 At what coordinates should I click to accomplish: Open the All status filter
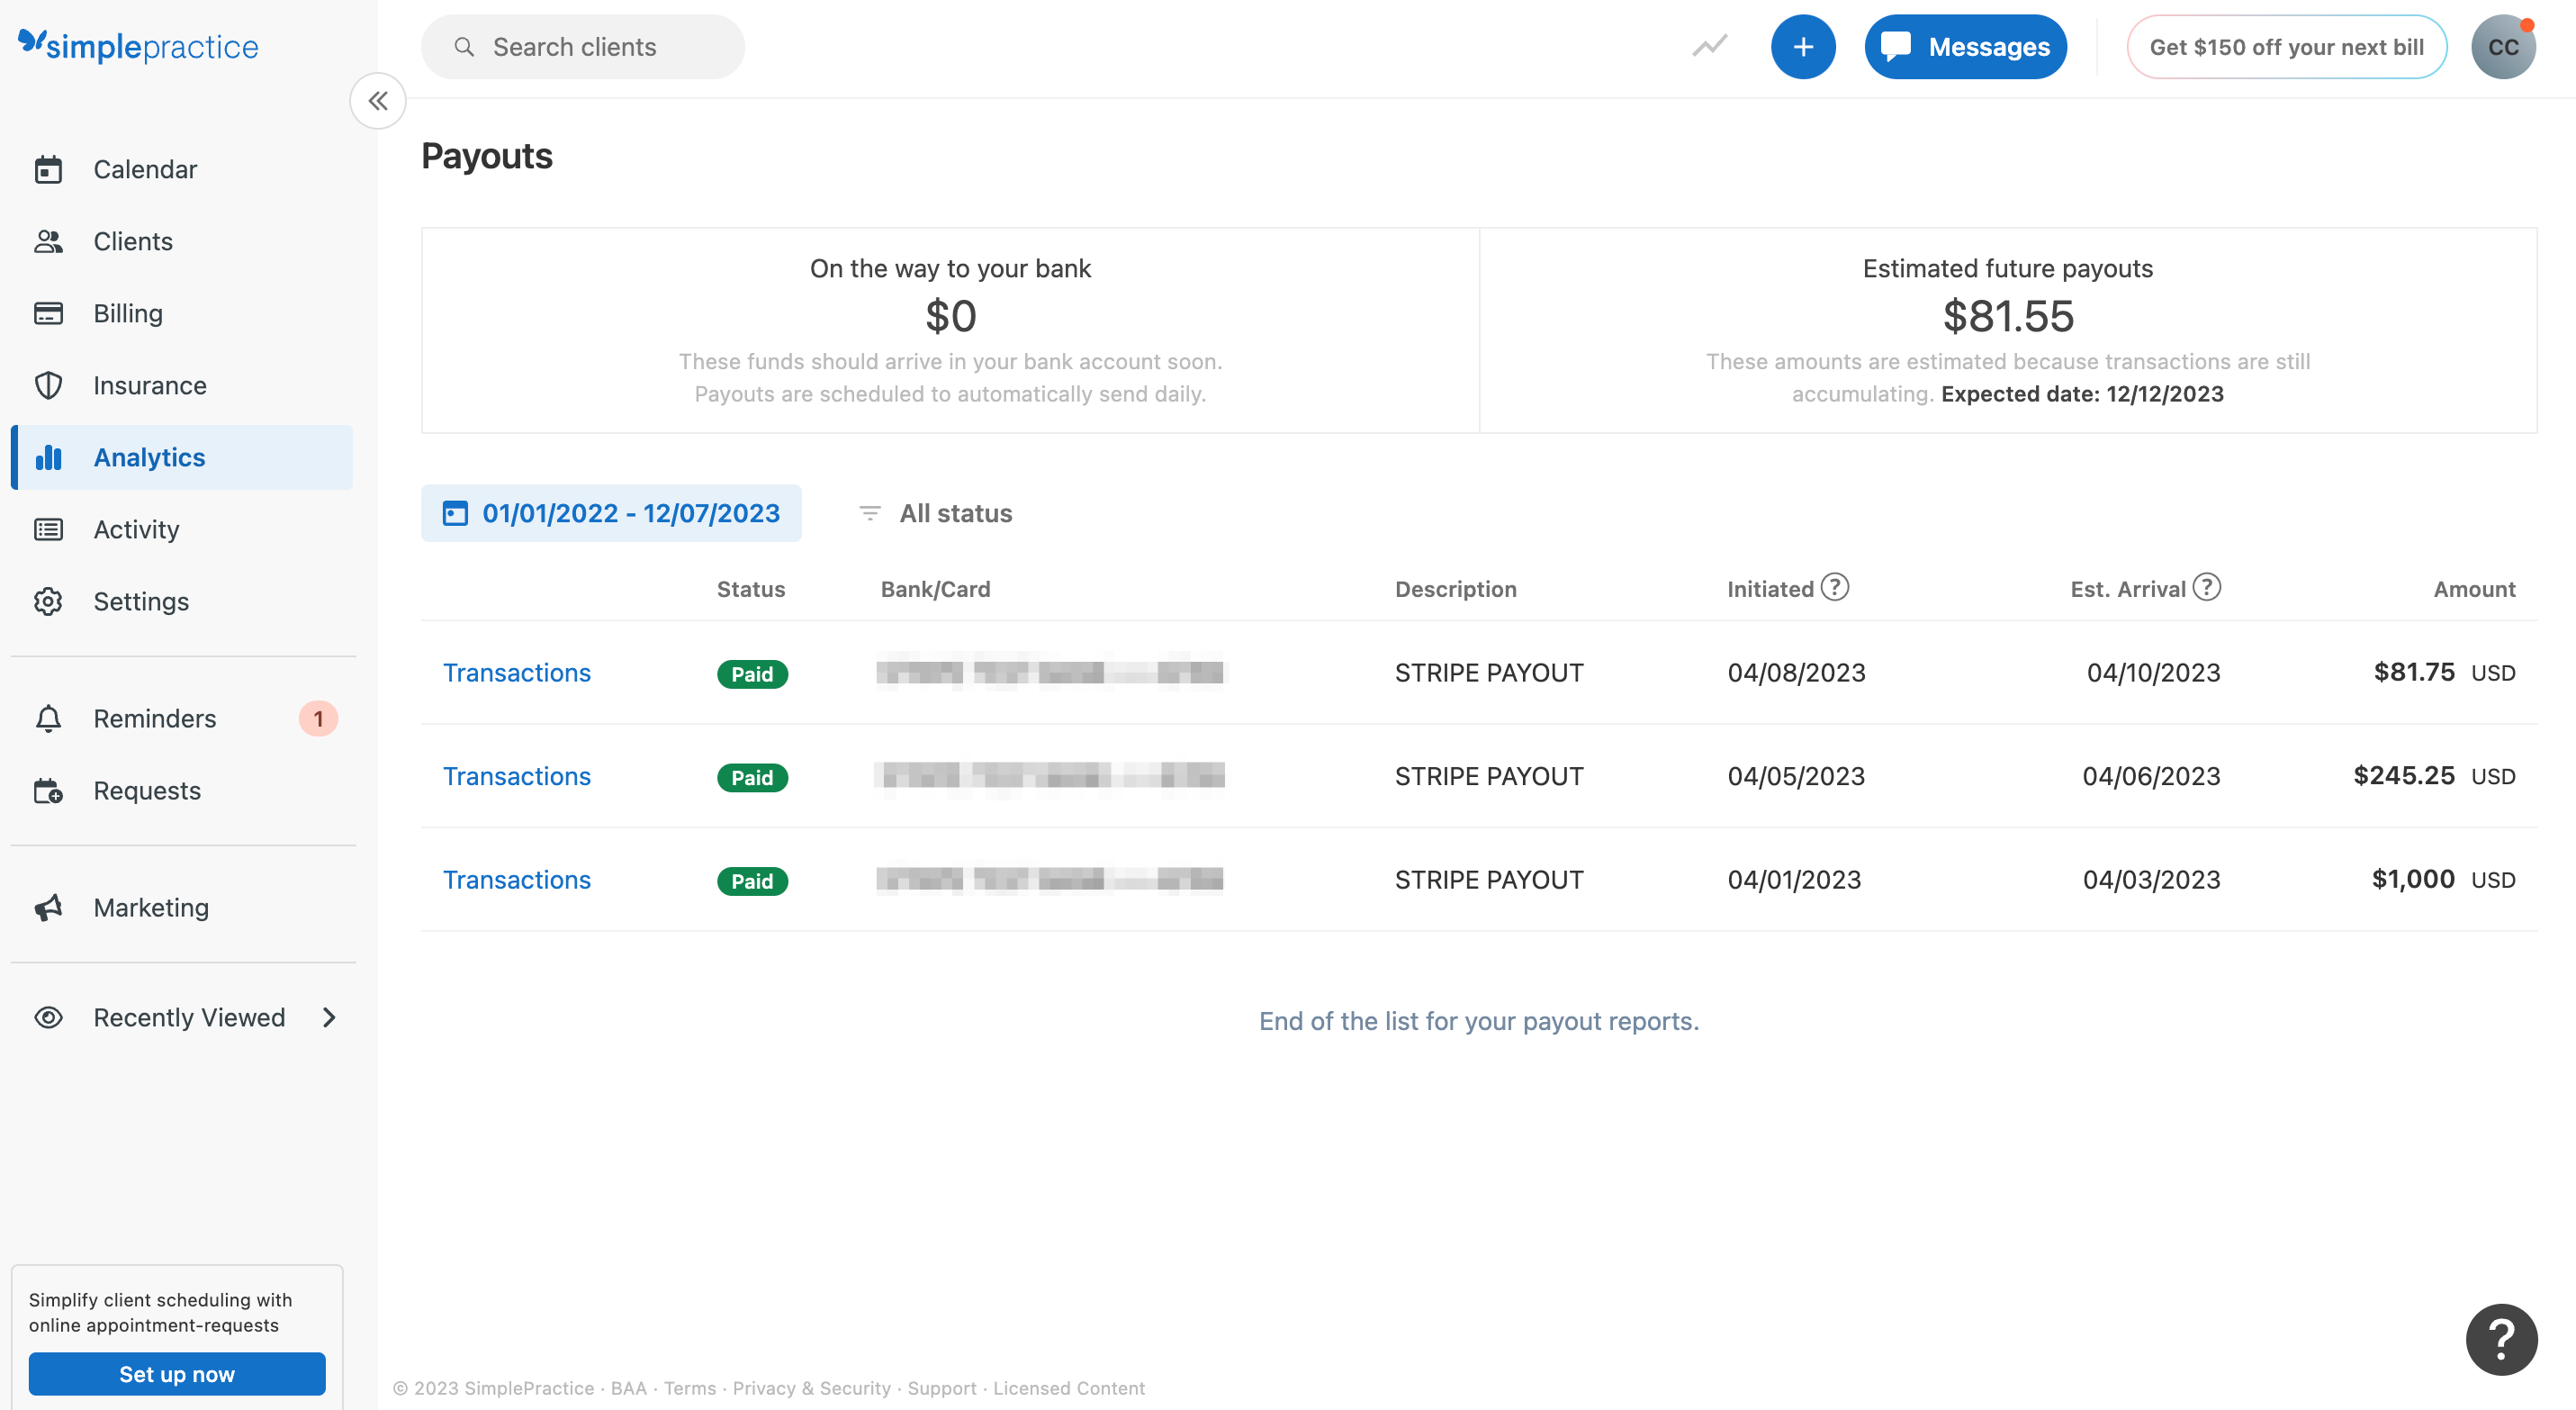click(x=936, y=513)
